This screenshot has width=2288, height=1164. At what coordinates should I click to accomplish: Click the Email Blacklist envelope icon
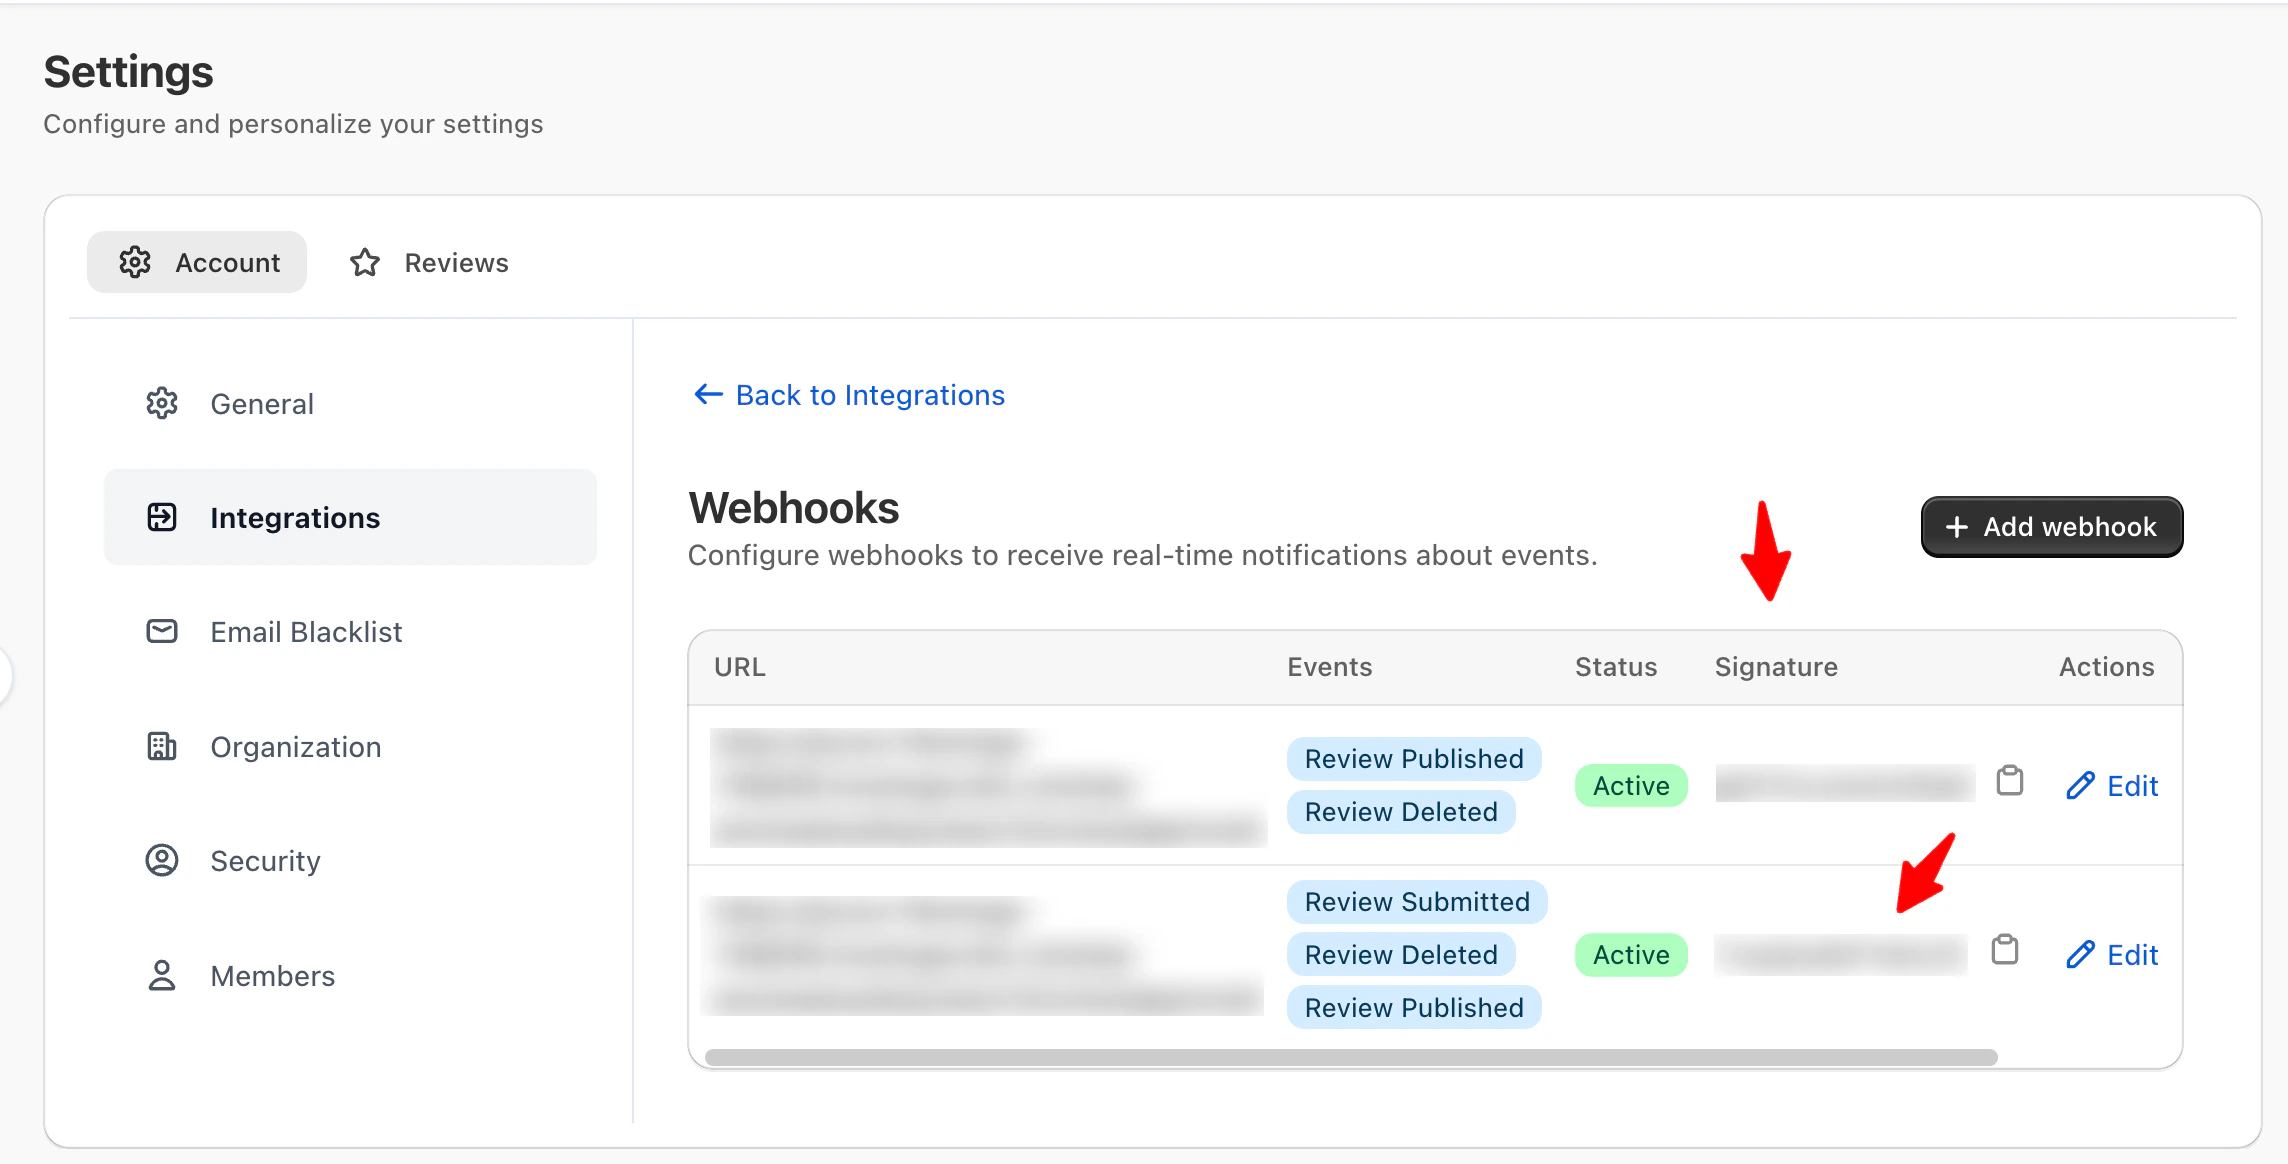[162, 631]
